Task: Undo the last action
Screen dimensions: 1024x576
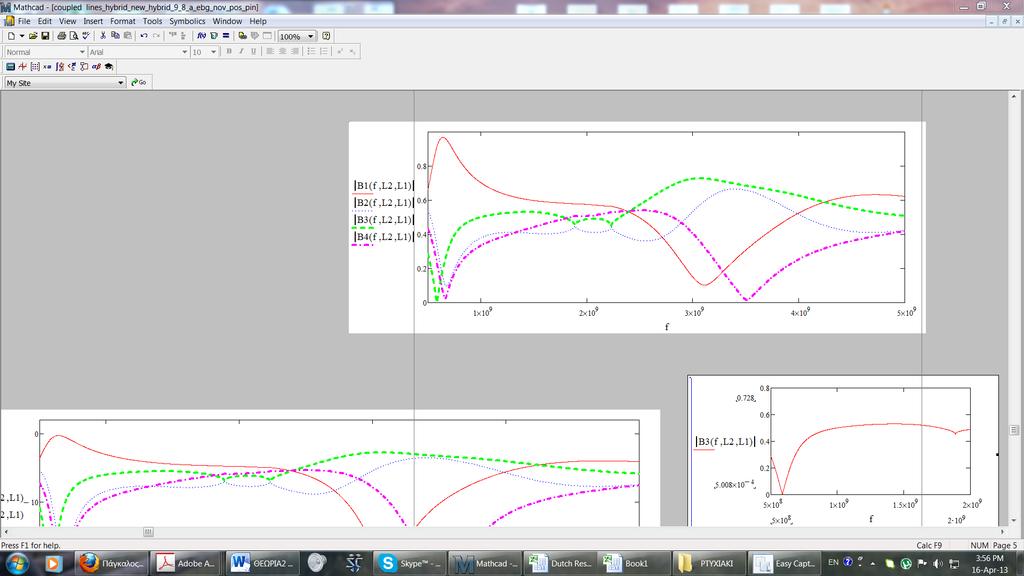Action: click(144, 36)
